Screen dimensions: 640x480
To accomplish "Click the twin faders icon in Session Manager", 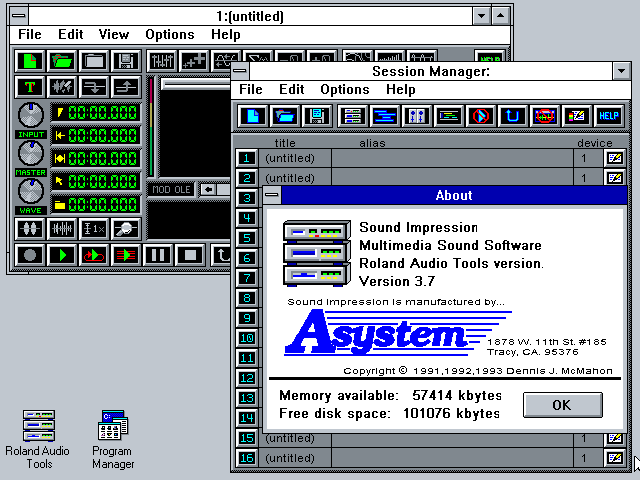I will pyautogui.click(x=417, y=116).
